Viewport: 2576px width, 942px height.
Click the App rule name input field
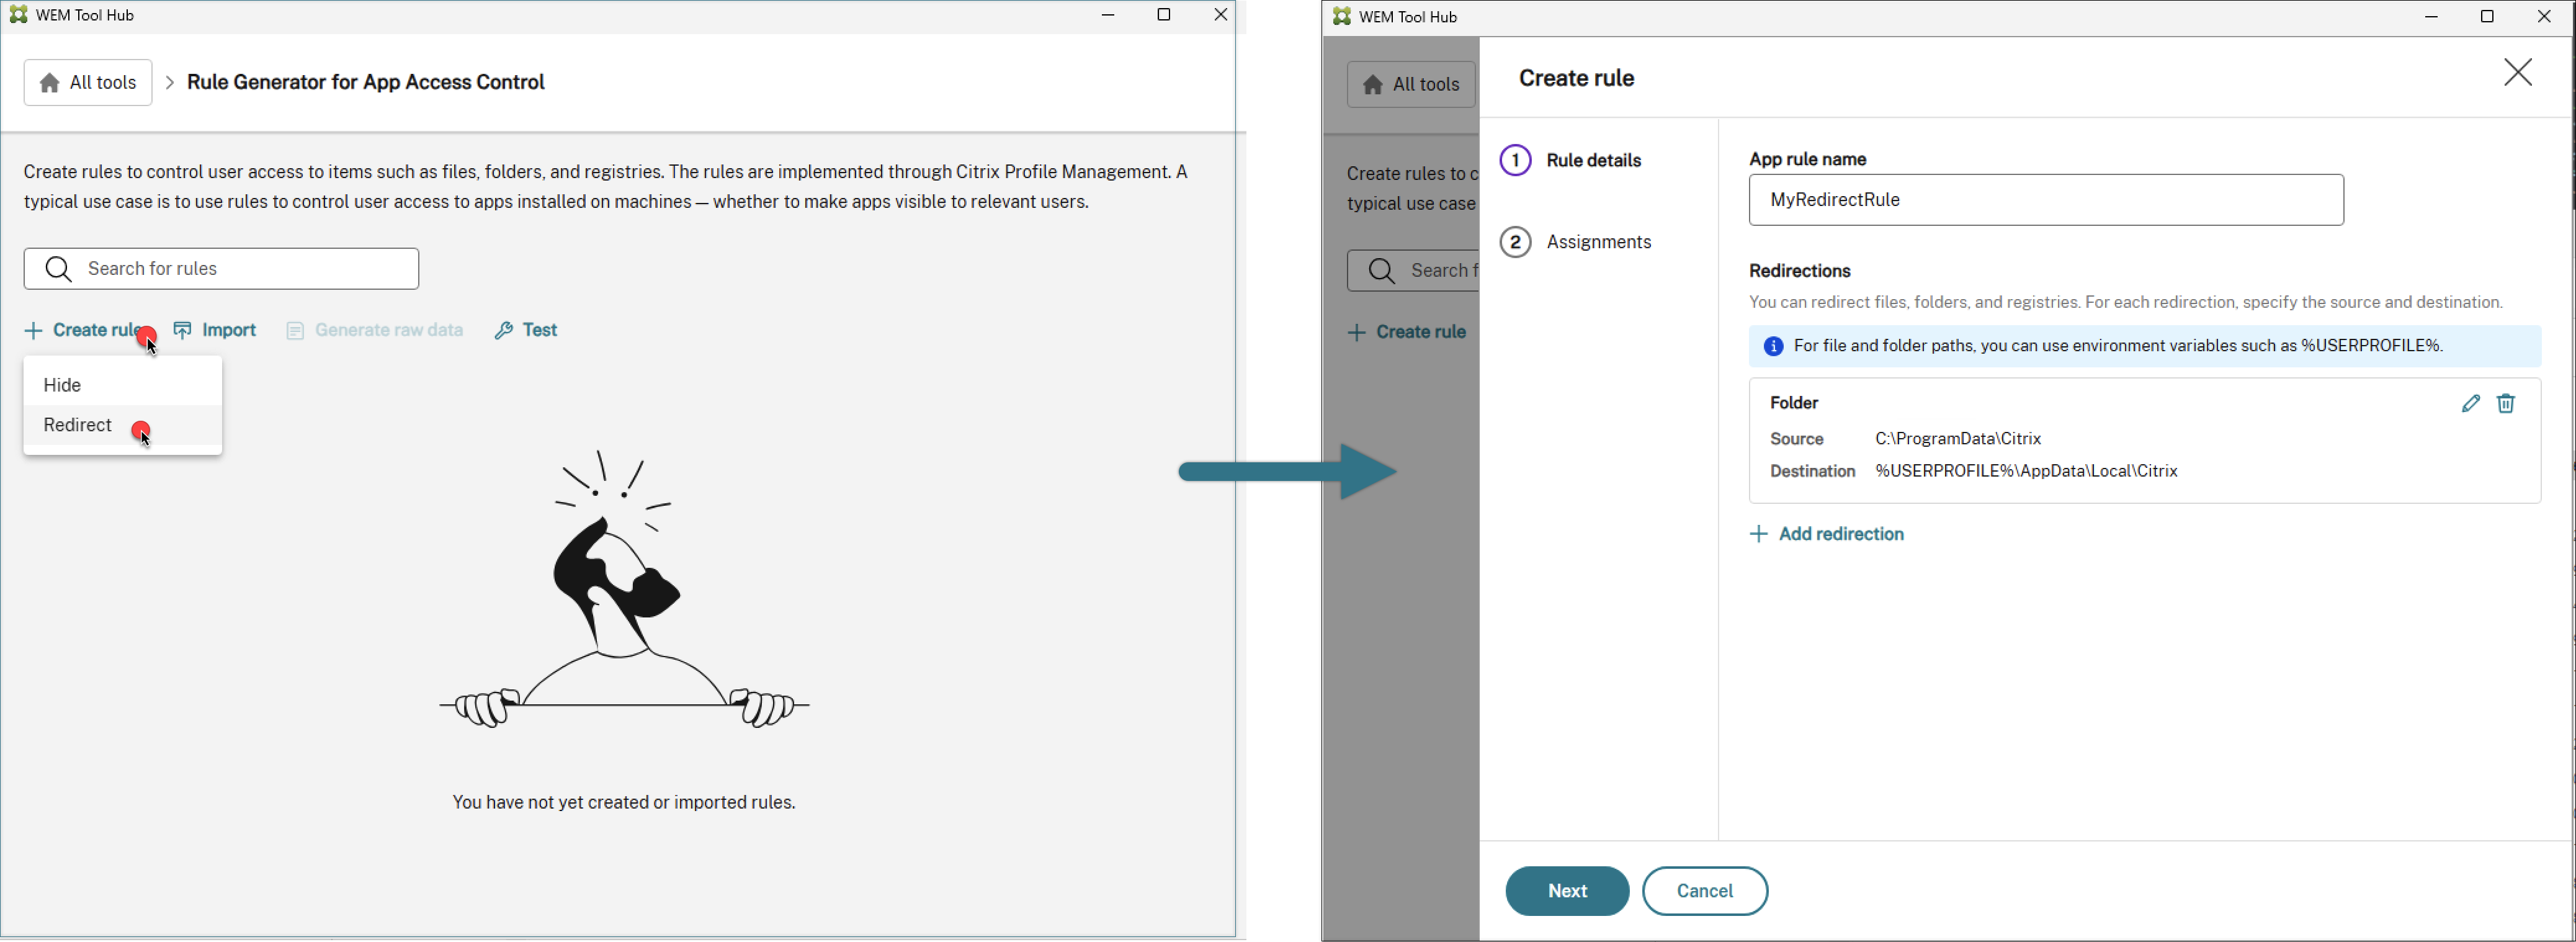2045,201
